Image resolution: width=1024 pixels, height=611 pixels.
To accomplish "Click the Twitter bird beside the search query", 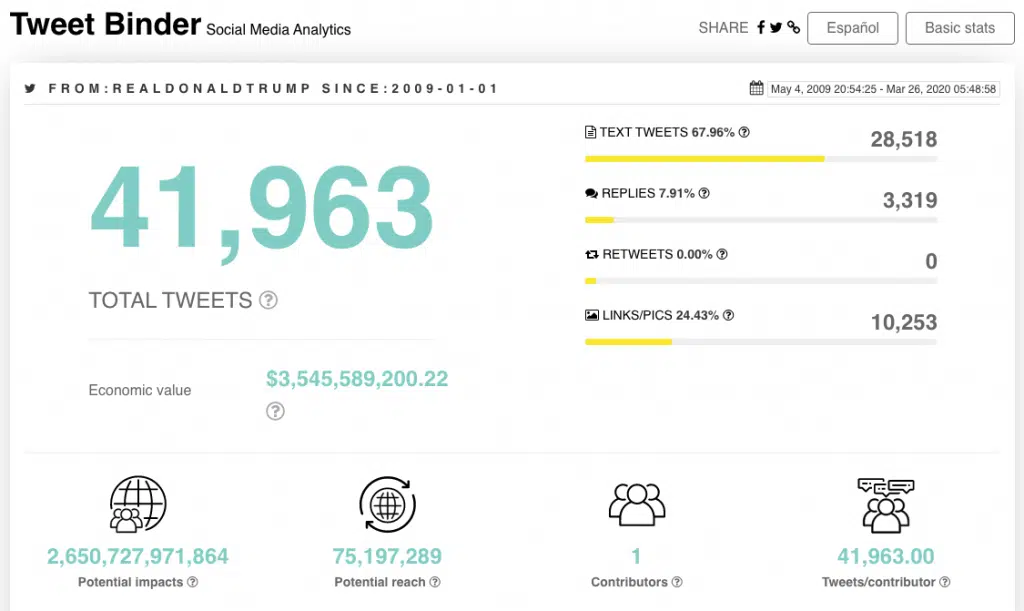I will [30, 88].
